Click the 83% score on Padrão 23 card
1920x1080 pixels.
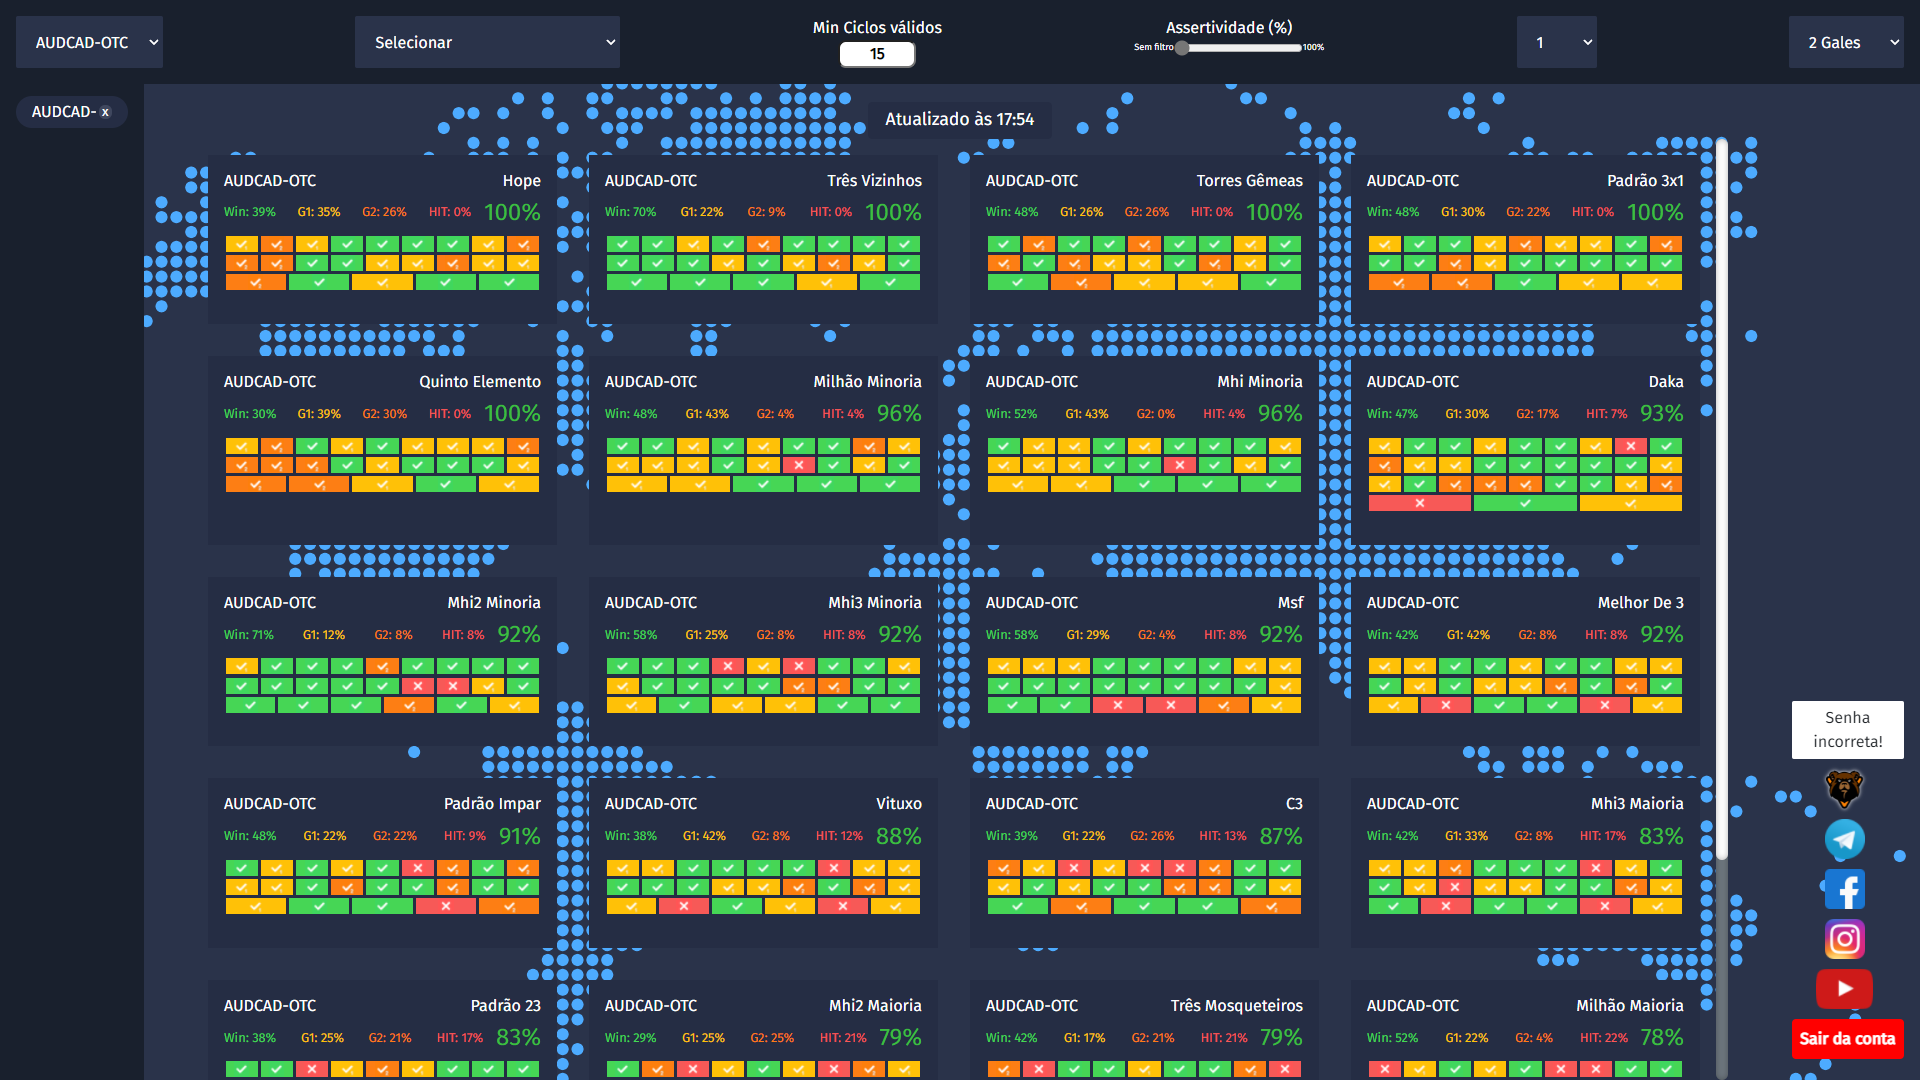tap(518, 1037)
